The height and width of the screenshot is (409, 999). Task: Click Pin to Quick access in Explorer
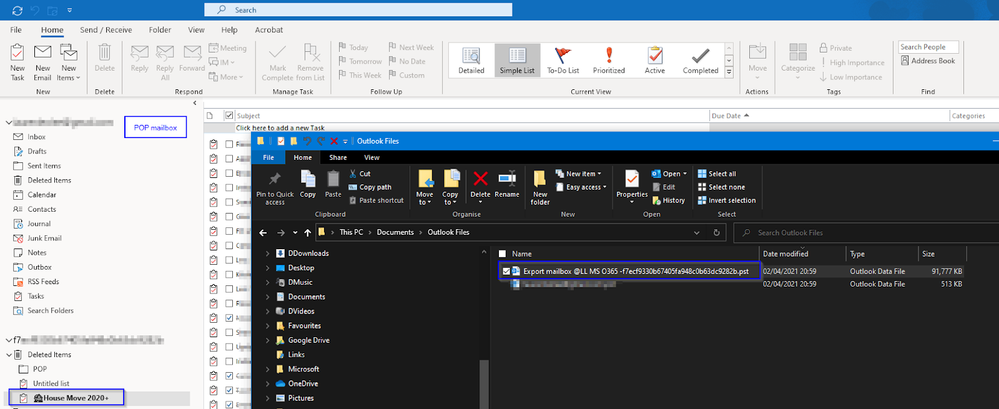coord(275,187)
